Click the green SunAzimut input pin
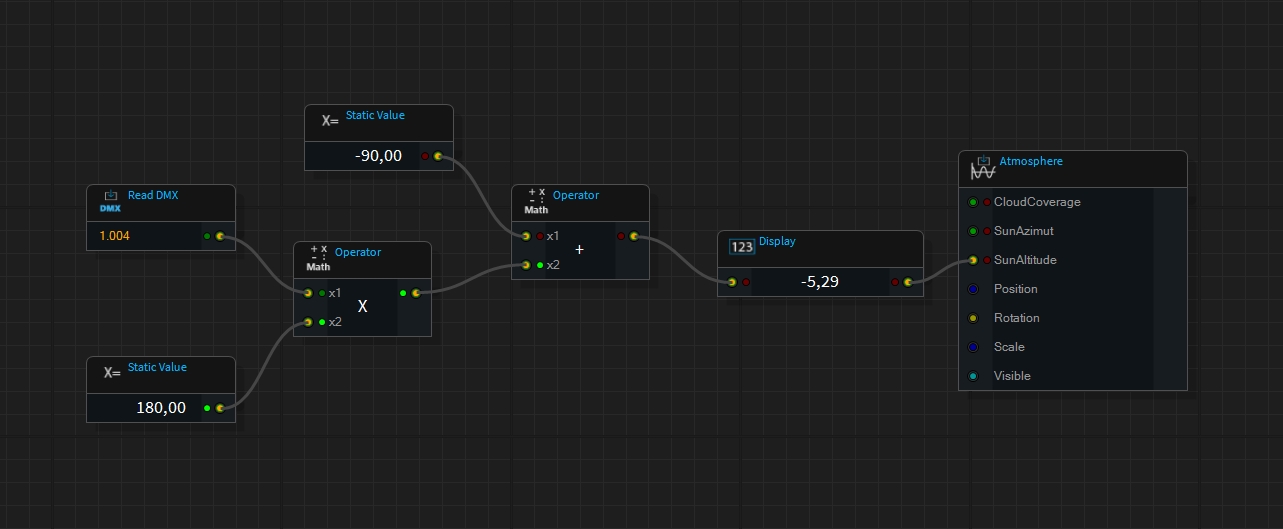Screen dimensions: 1283x529 click(973, 231)
